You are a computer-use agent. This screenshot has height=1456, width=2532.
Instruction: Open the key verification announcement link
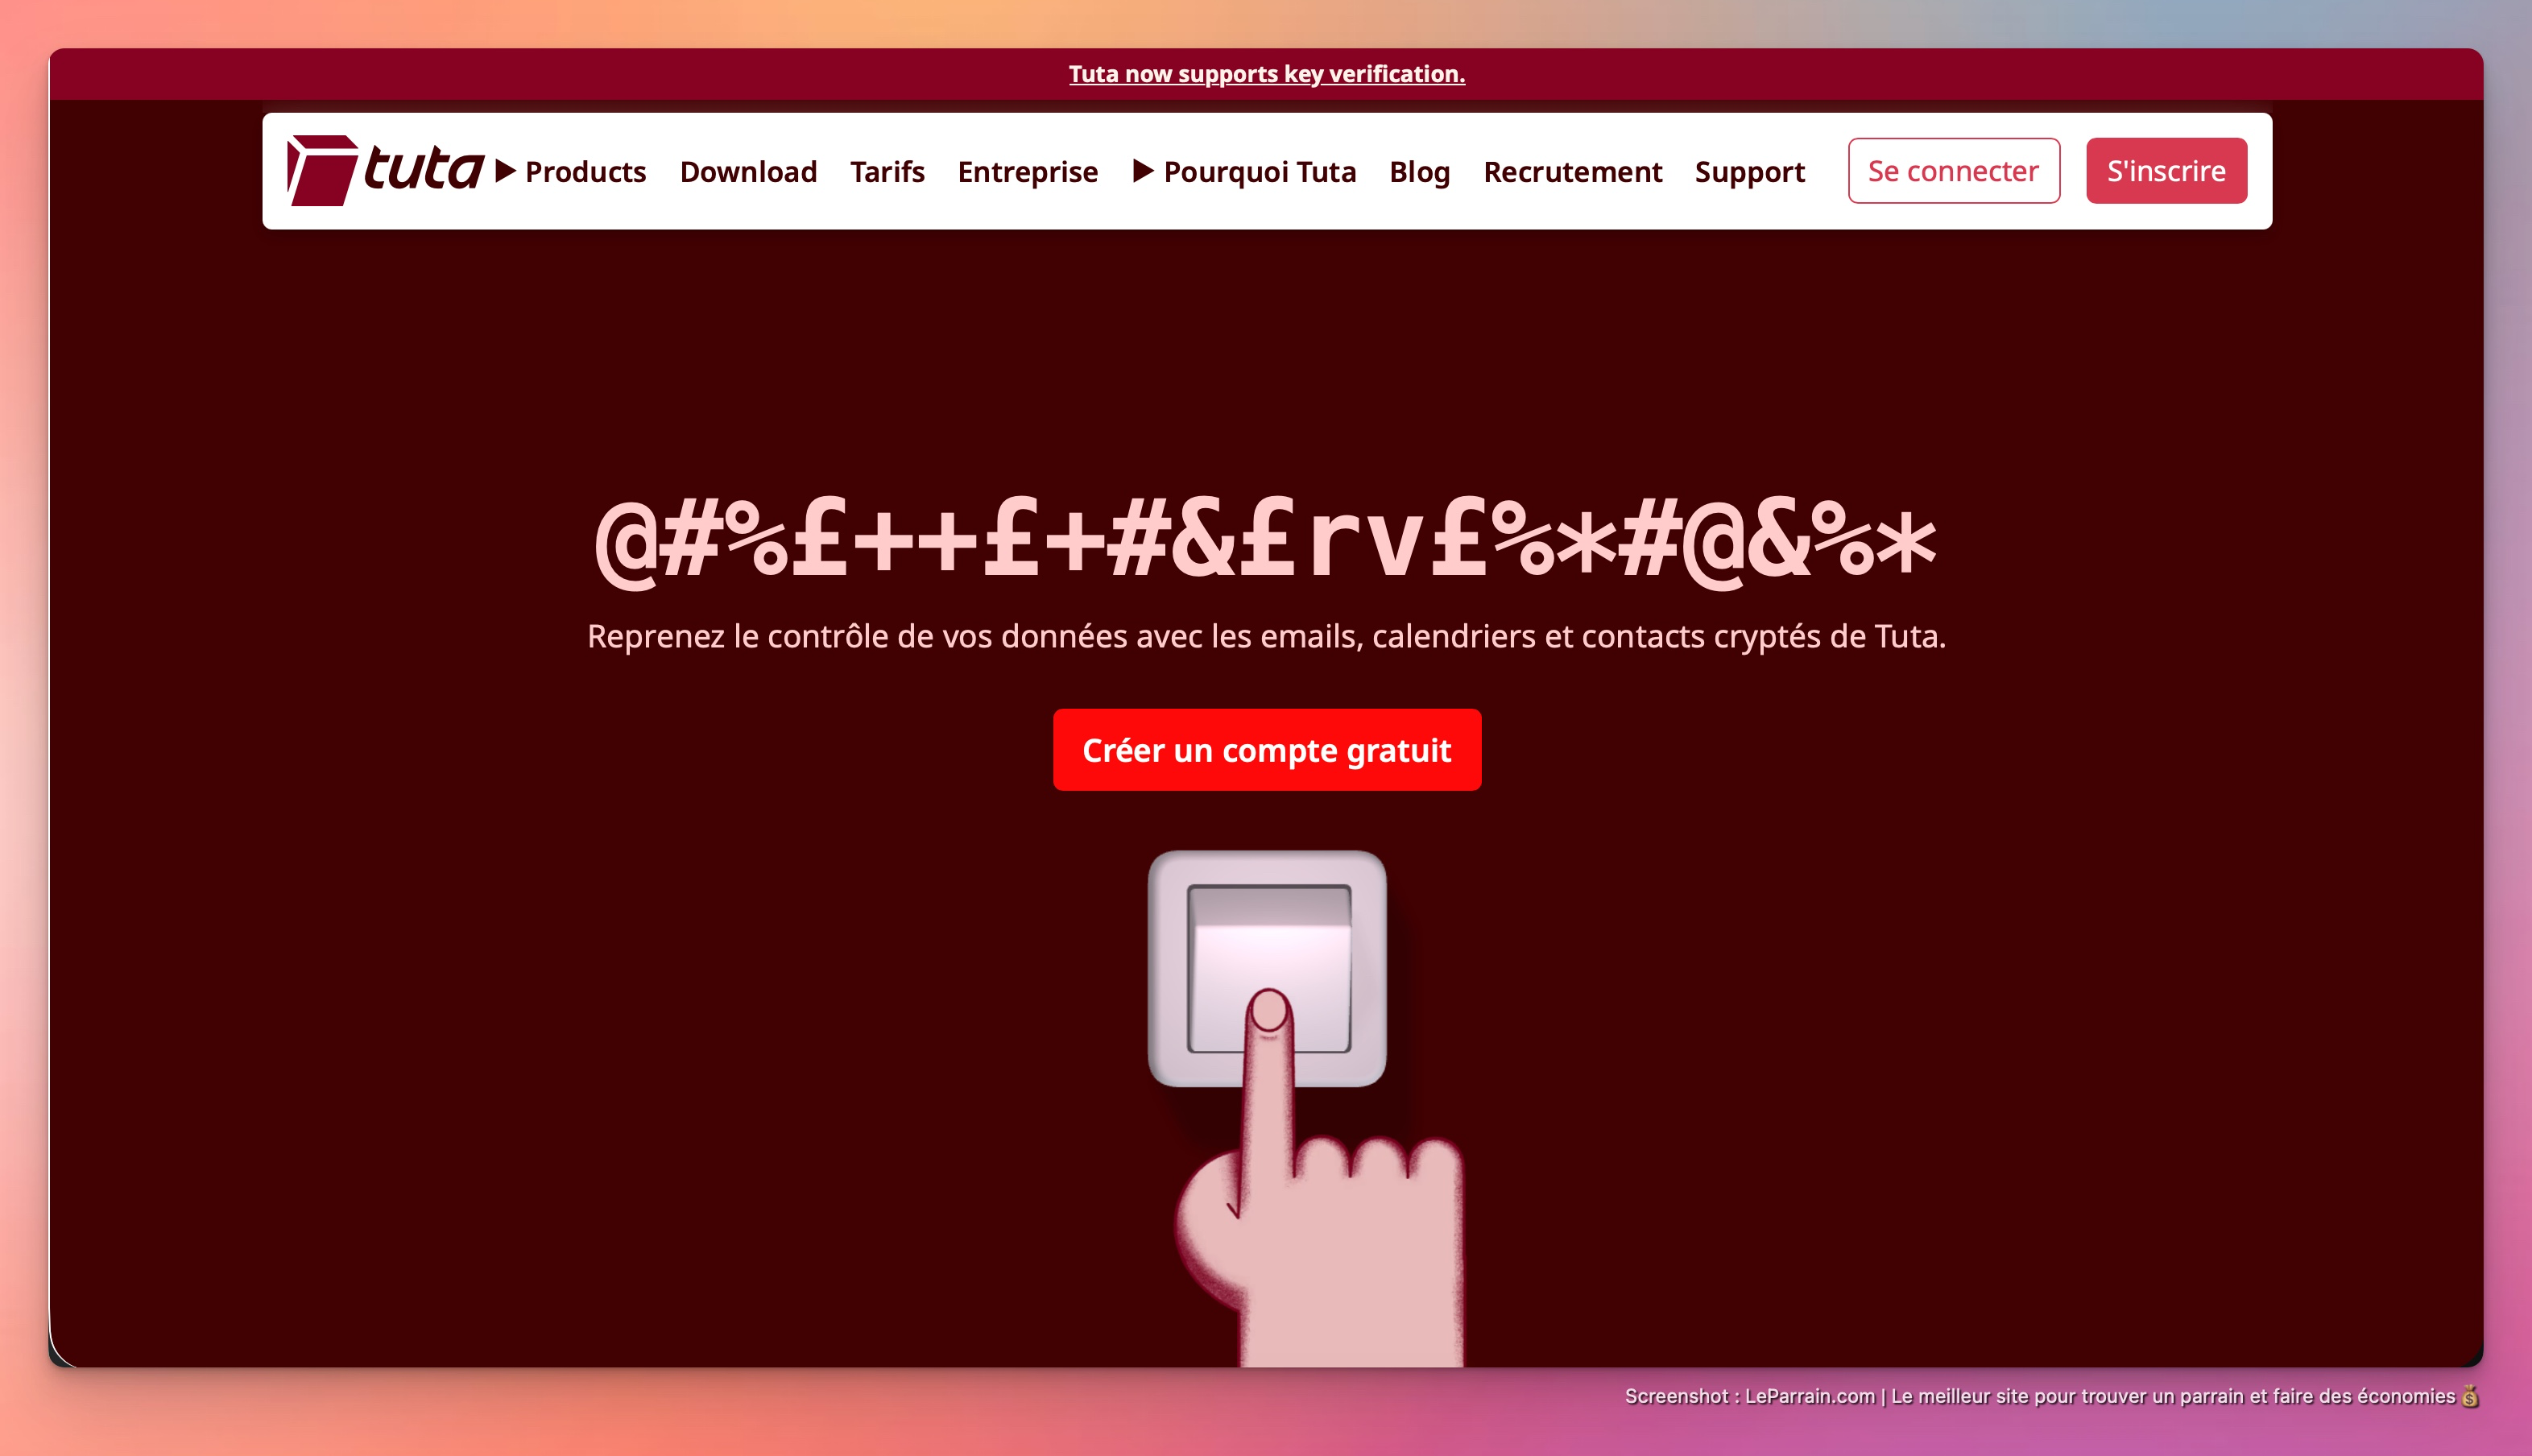coord(1266,74)
